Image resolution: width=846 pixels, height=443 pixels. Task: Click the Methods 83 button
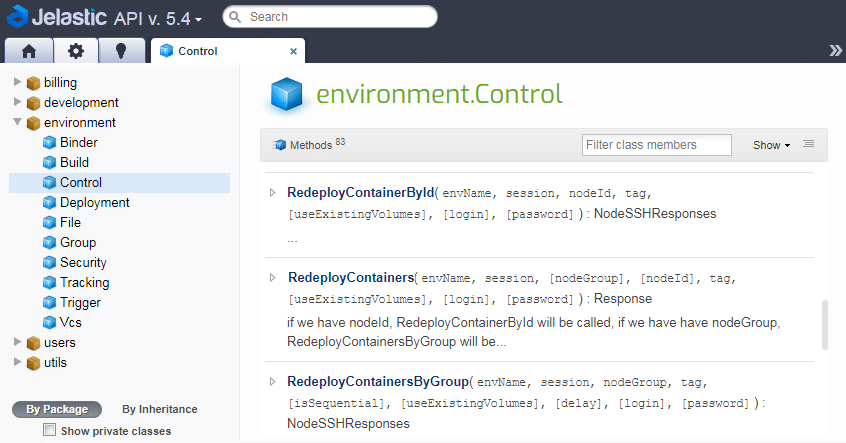tap(310, 145)
